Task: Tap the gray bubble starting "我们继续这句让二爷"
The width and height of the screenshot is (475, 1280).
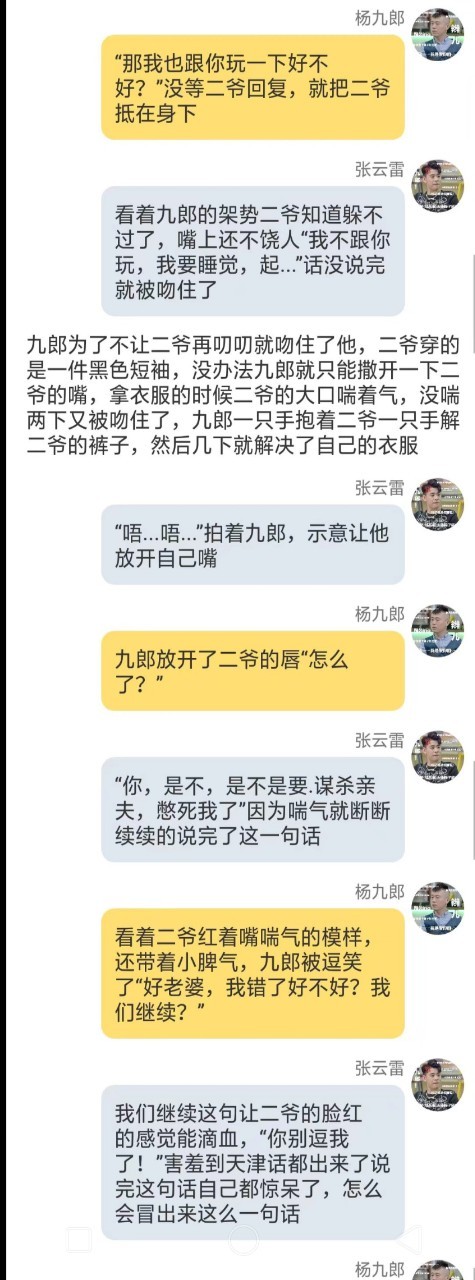Action: (253, 1162)
